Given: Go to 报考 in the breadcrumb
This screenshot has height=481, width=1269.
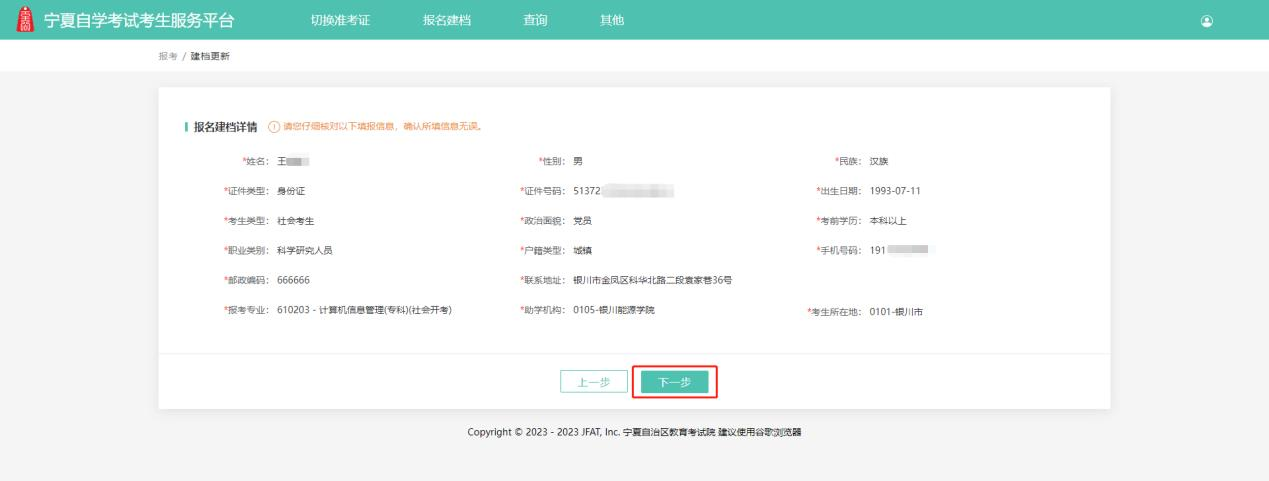Looking at the screenshot, I should pos(167,55).
